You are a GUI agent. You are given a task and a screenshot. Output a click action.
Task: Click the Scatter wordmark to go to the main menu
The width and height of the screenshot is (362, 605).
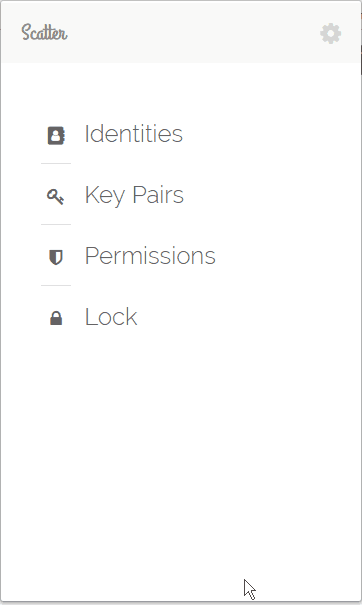44,32
